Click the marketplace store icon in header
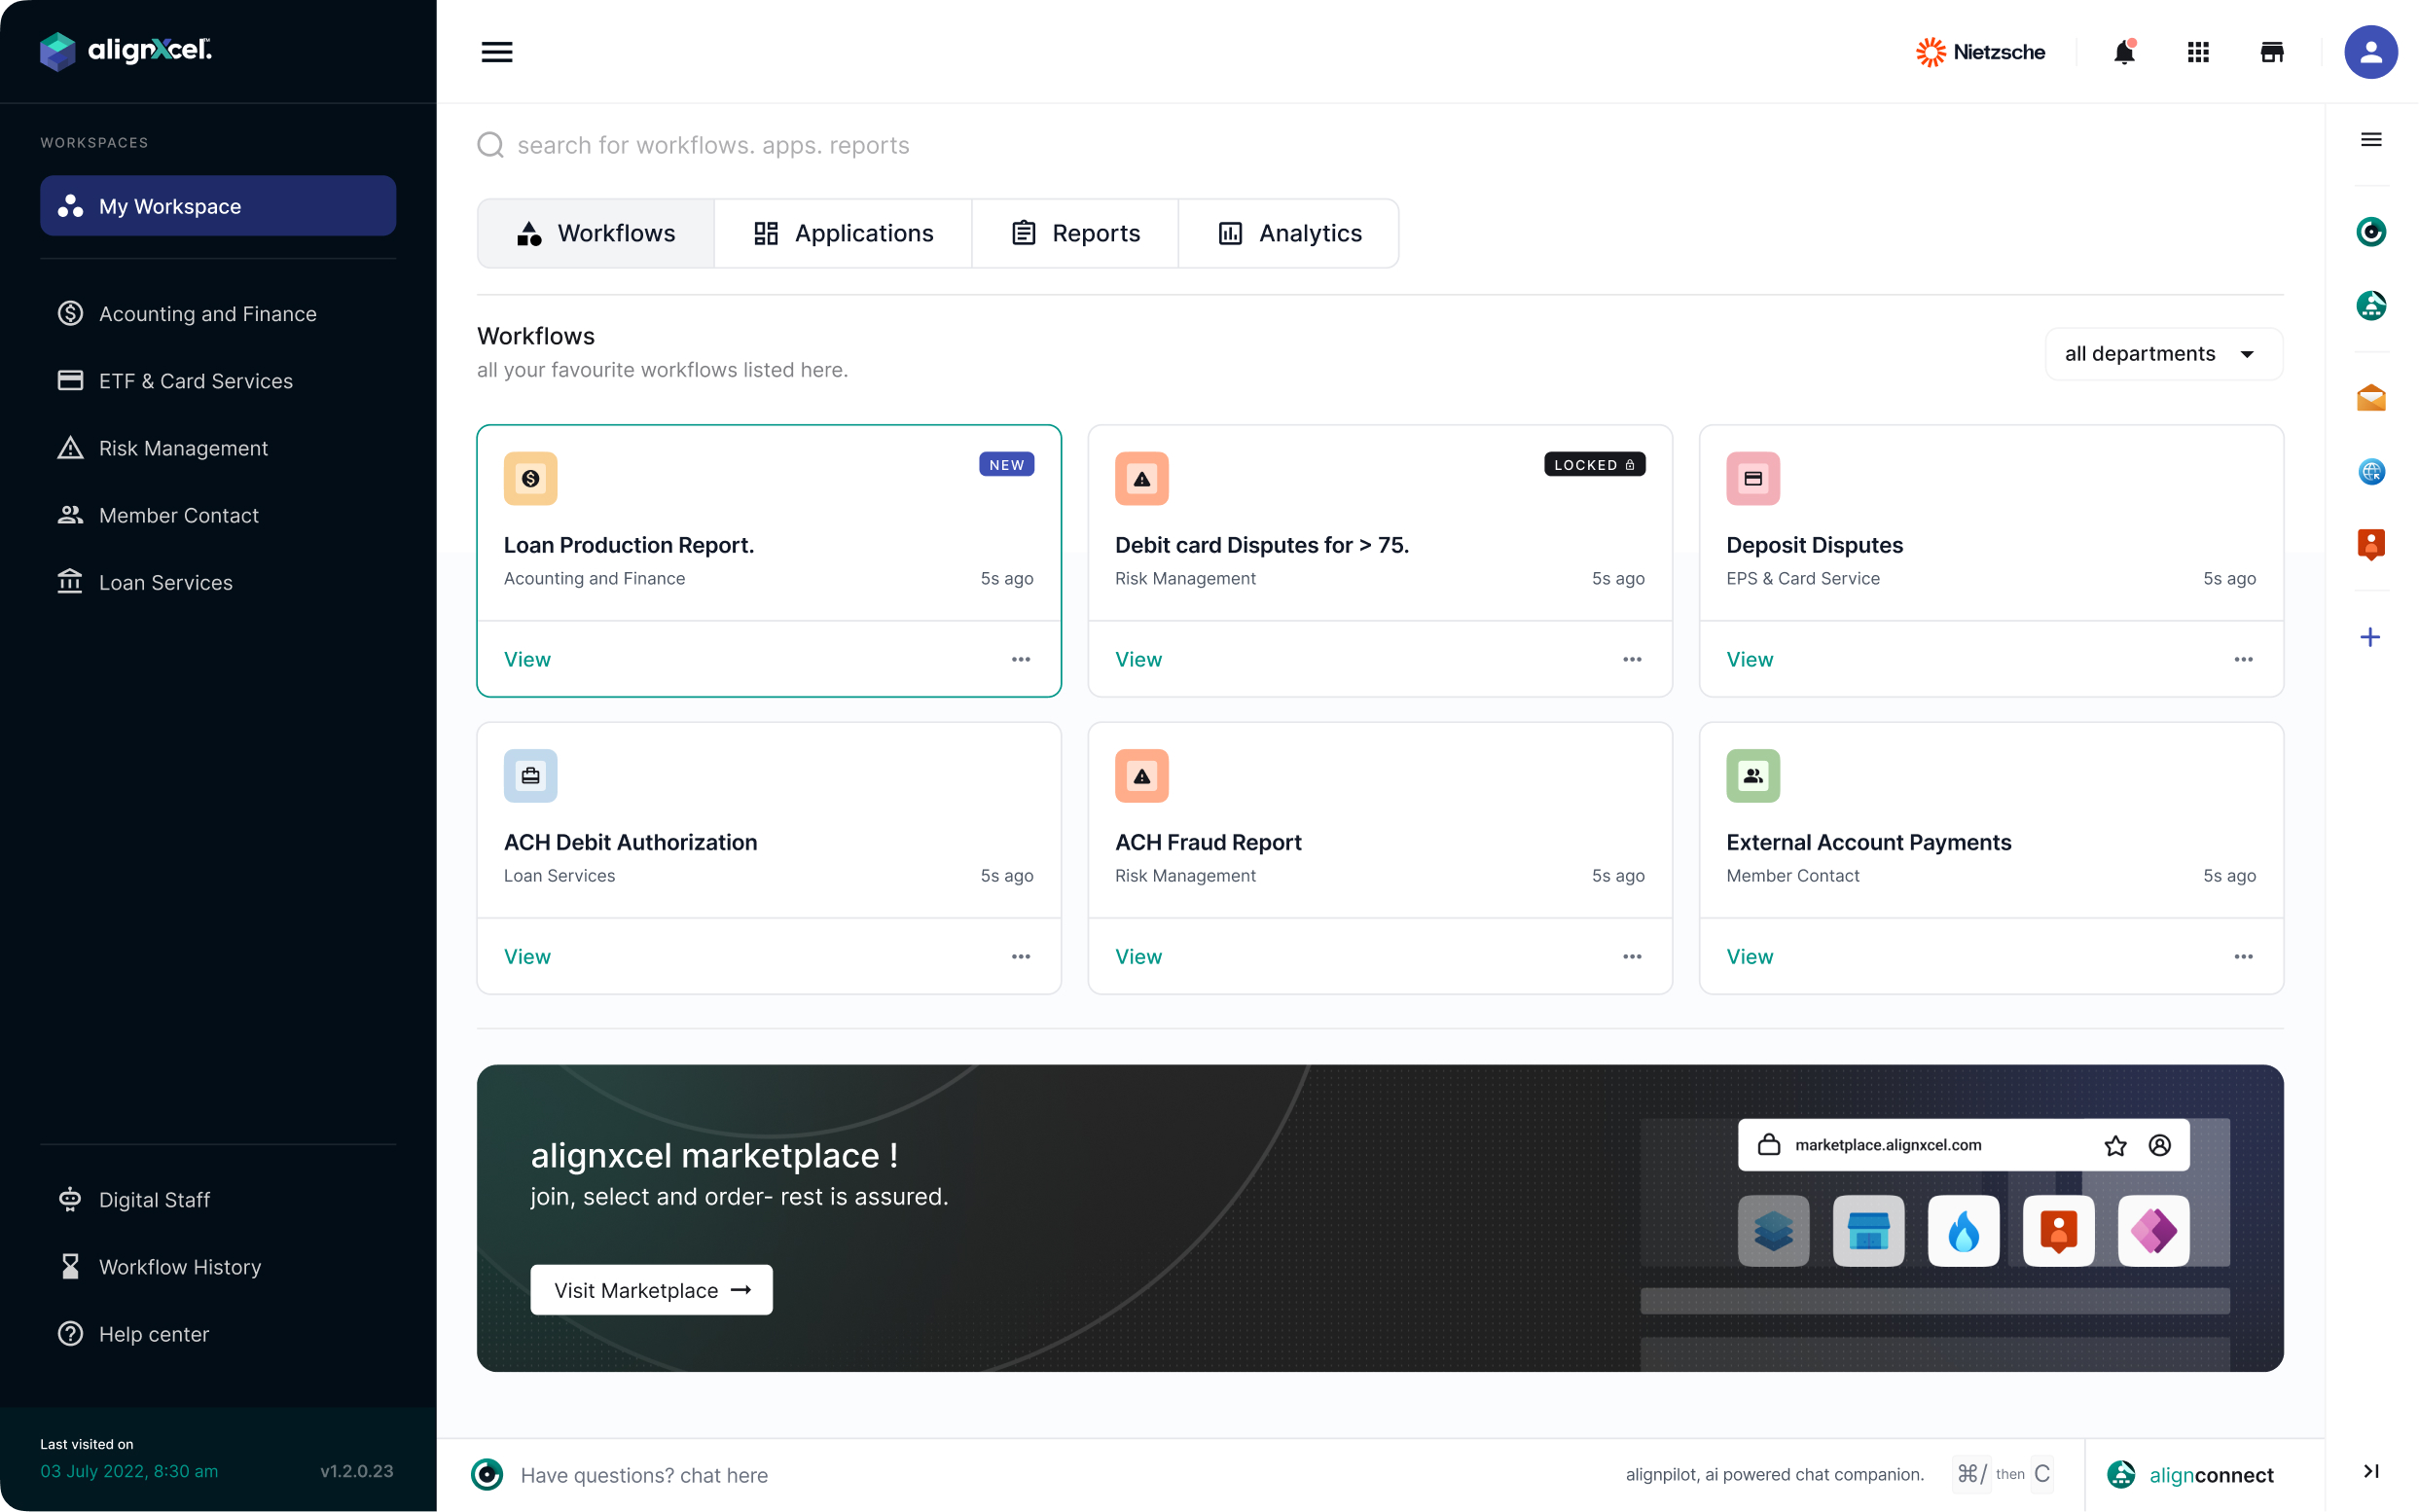The width and height of the screenshot is (2419, 1512). click(2272, 52)
